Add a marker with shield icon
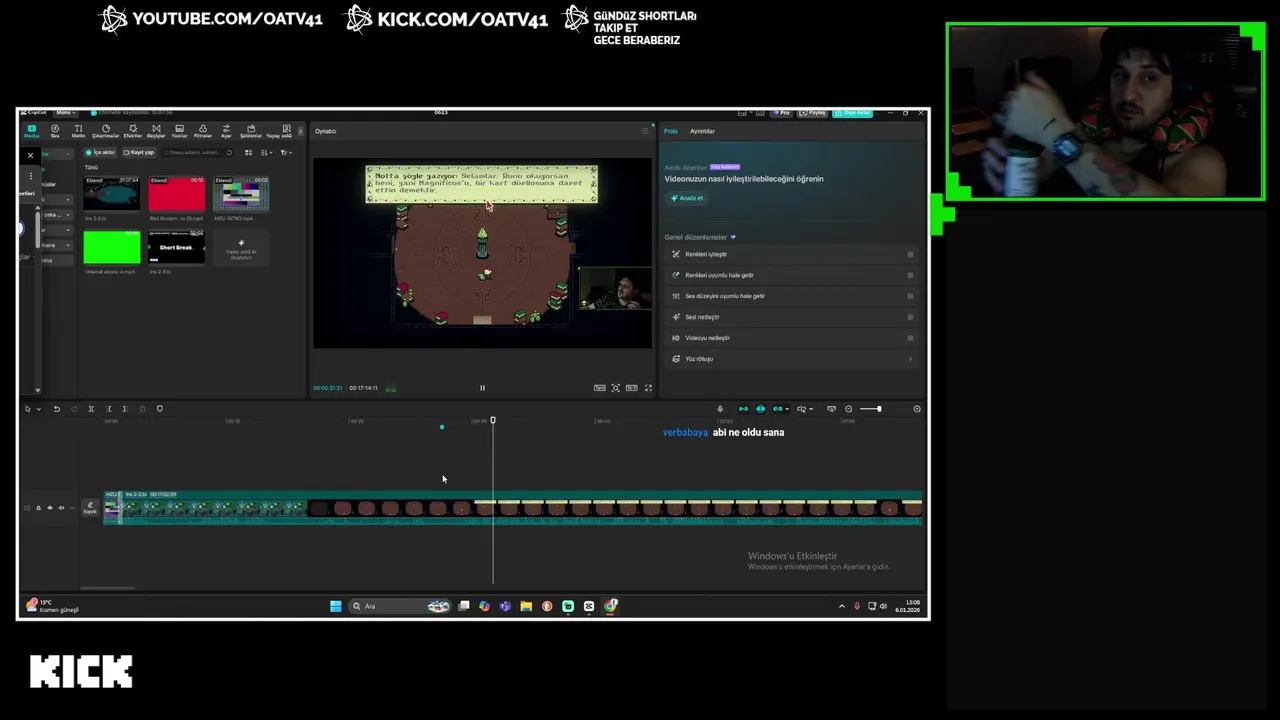 (x=159, y=409)
